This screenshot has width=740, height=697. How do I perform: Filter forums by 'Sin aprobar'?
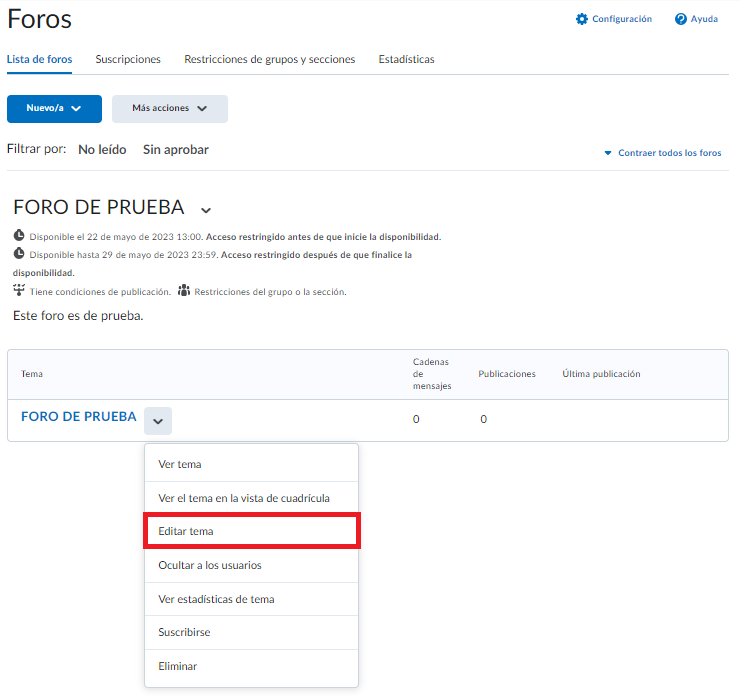pos(176,149)
